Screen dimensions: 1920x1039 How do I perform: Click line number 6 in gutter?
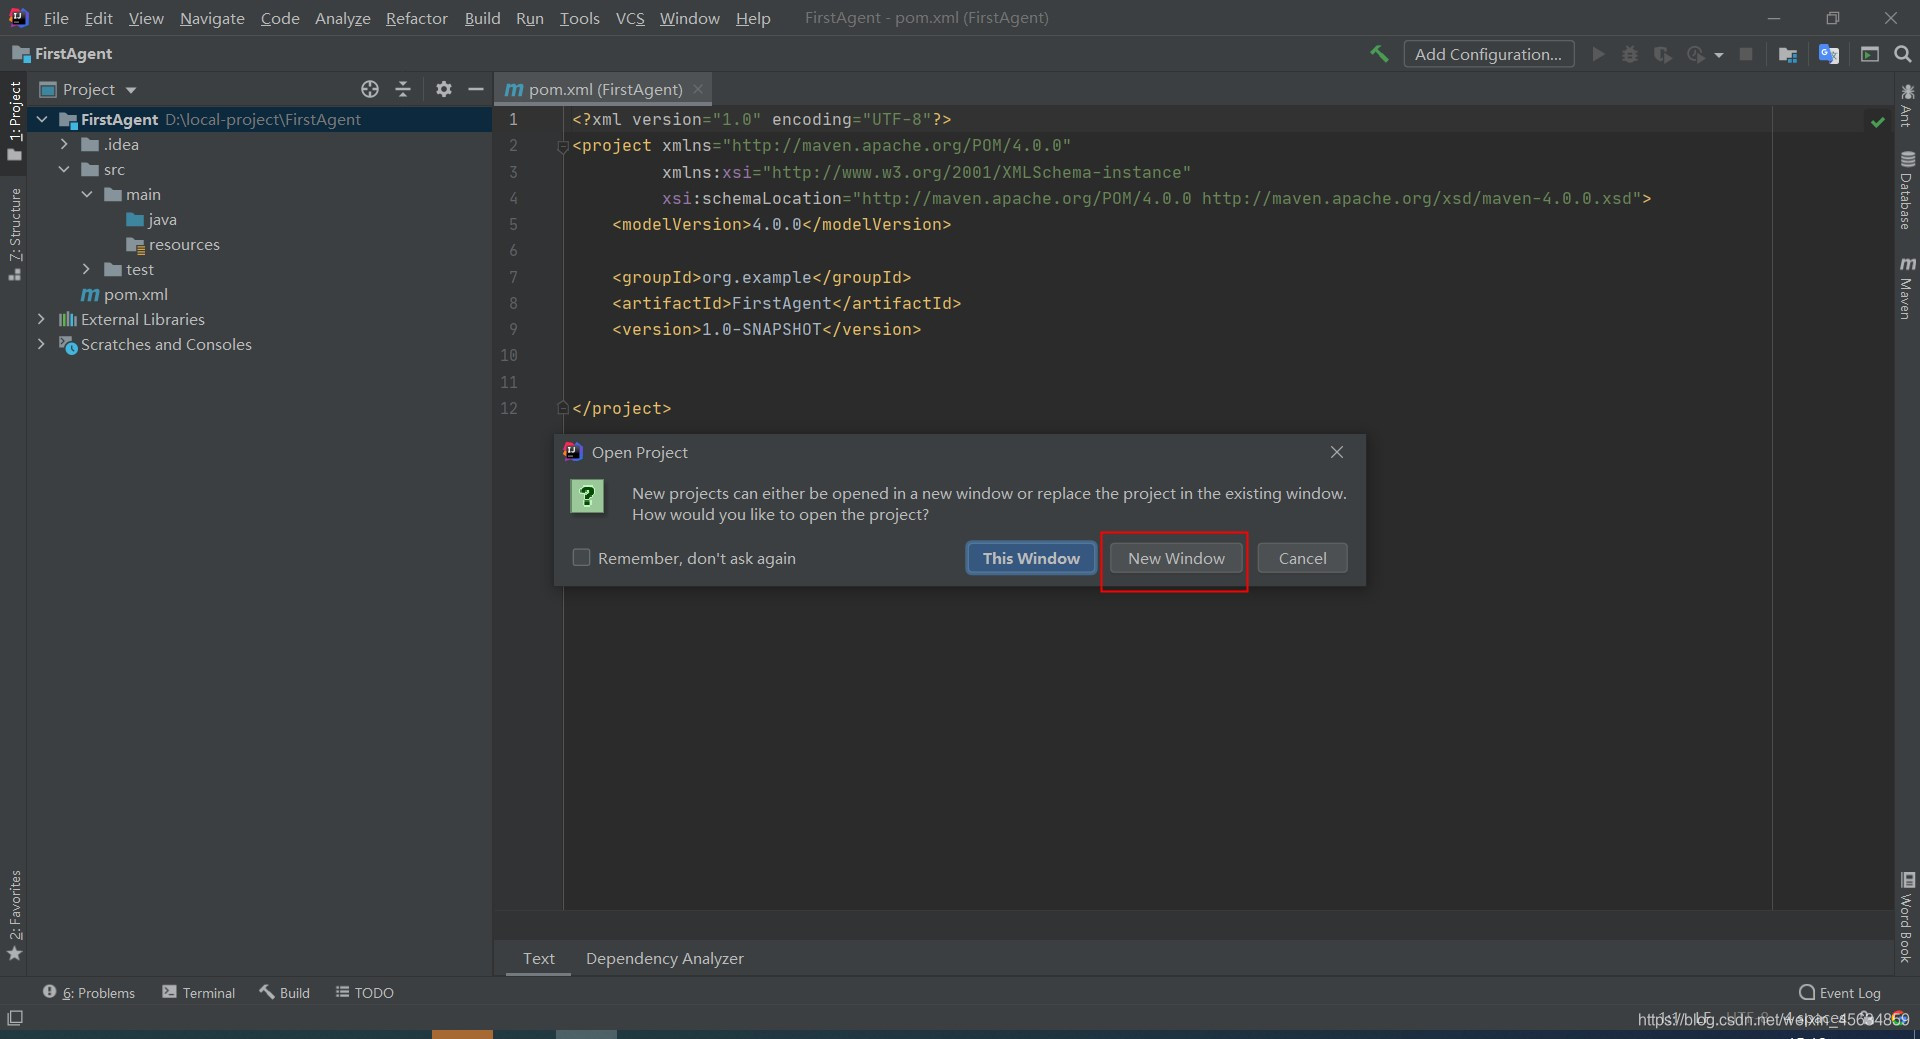[x=513, y=250]
